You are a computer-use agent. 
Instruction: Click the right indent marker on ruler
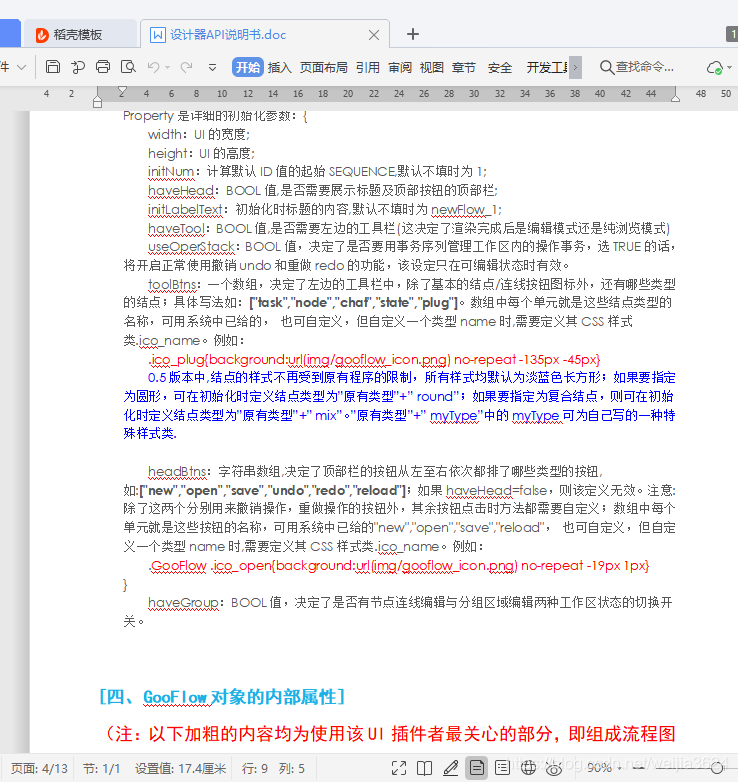tap(675, 98)
